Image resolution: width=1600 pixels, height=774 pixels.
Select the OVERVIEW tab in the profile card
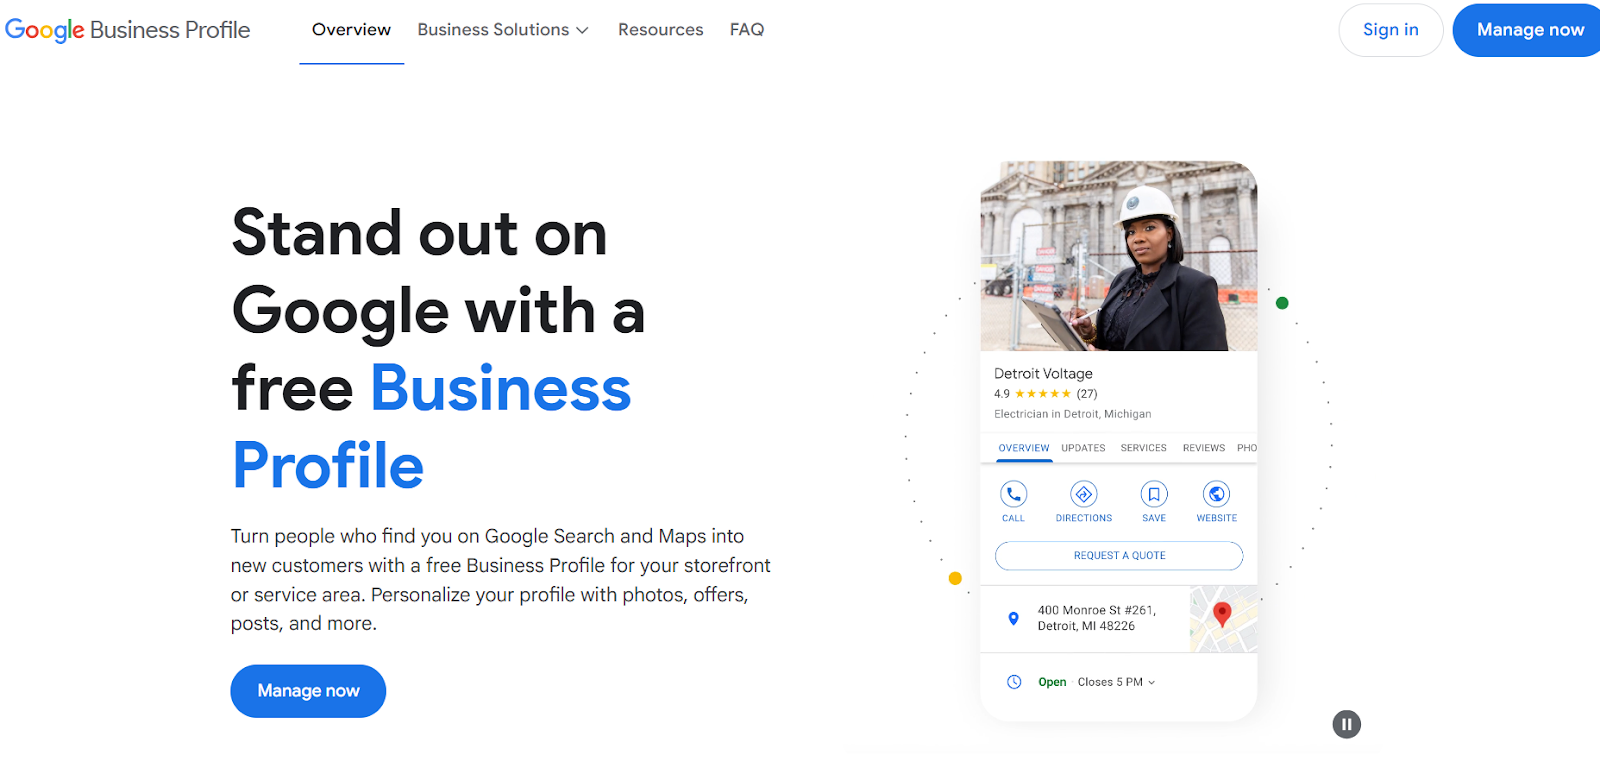click(1024, 448)
